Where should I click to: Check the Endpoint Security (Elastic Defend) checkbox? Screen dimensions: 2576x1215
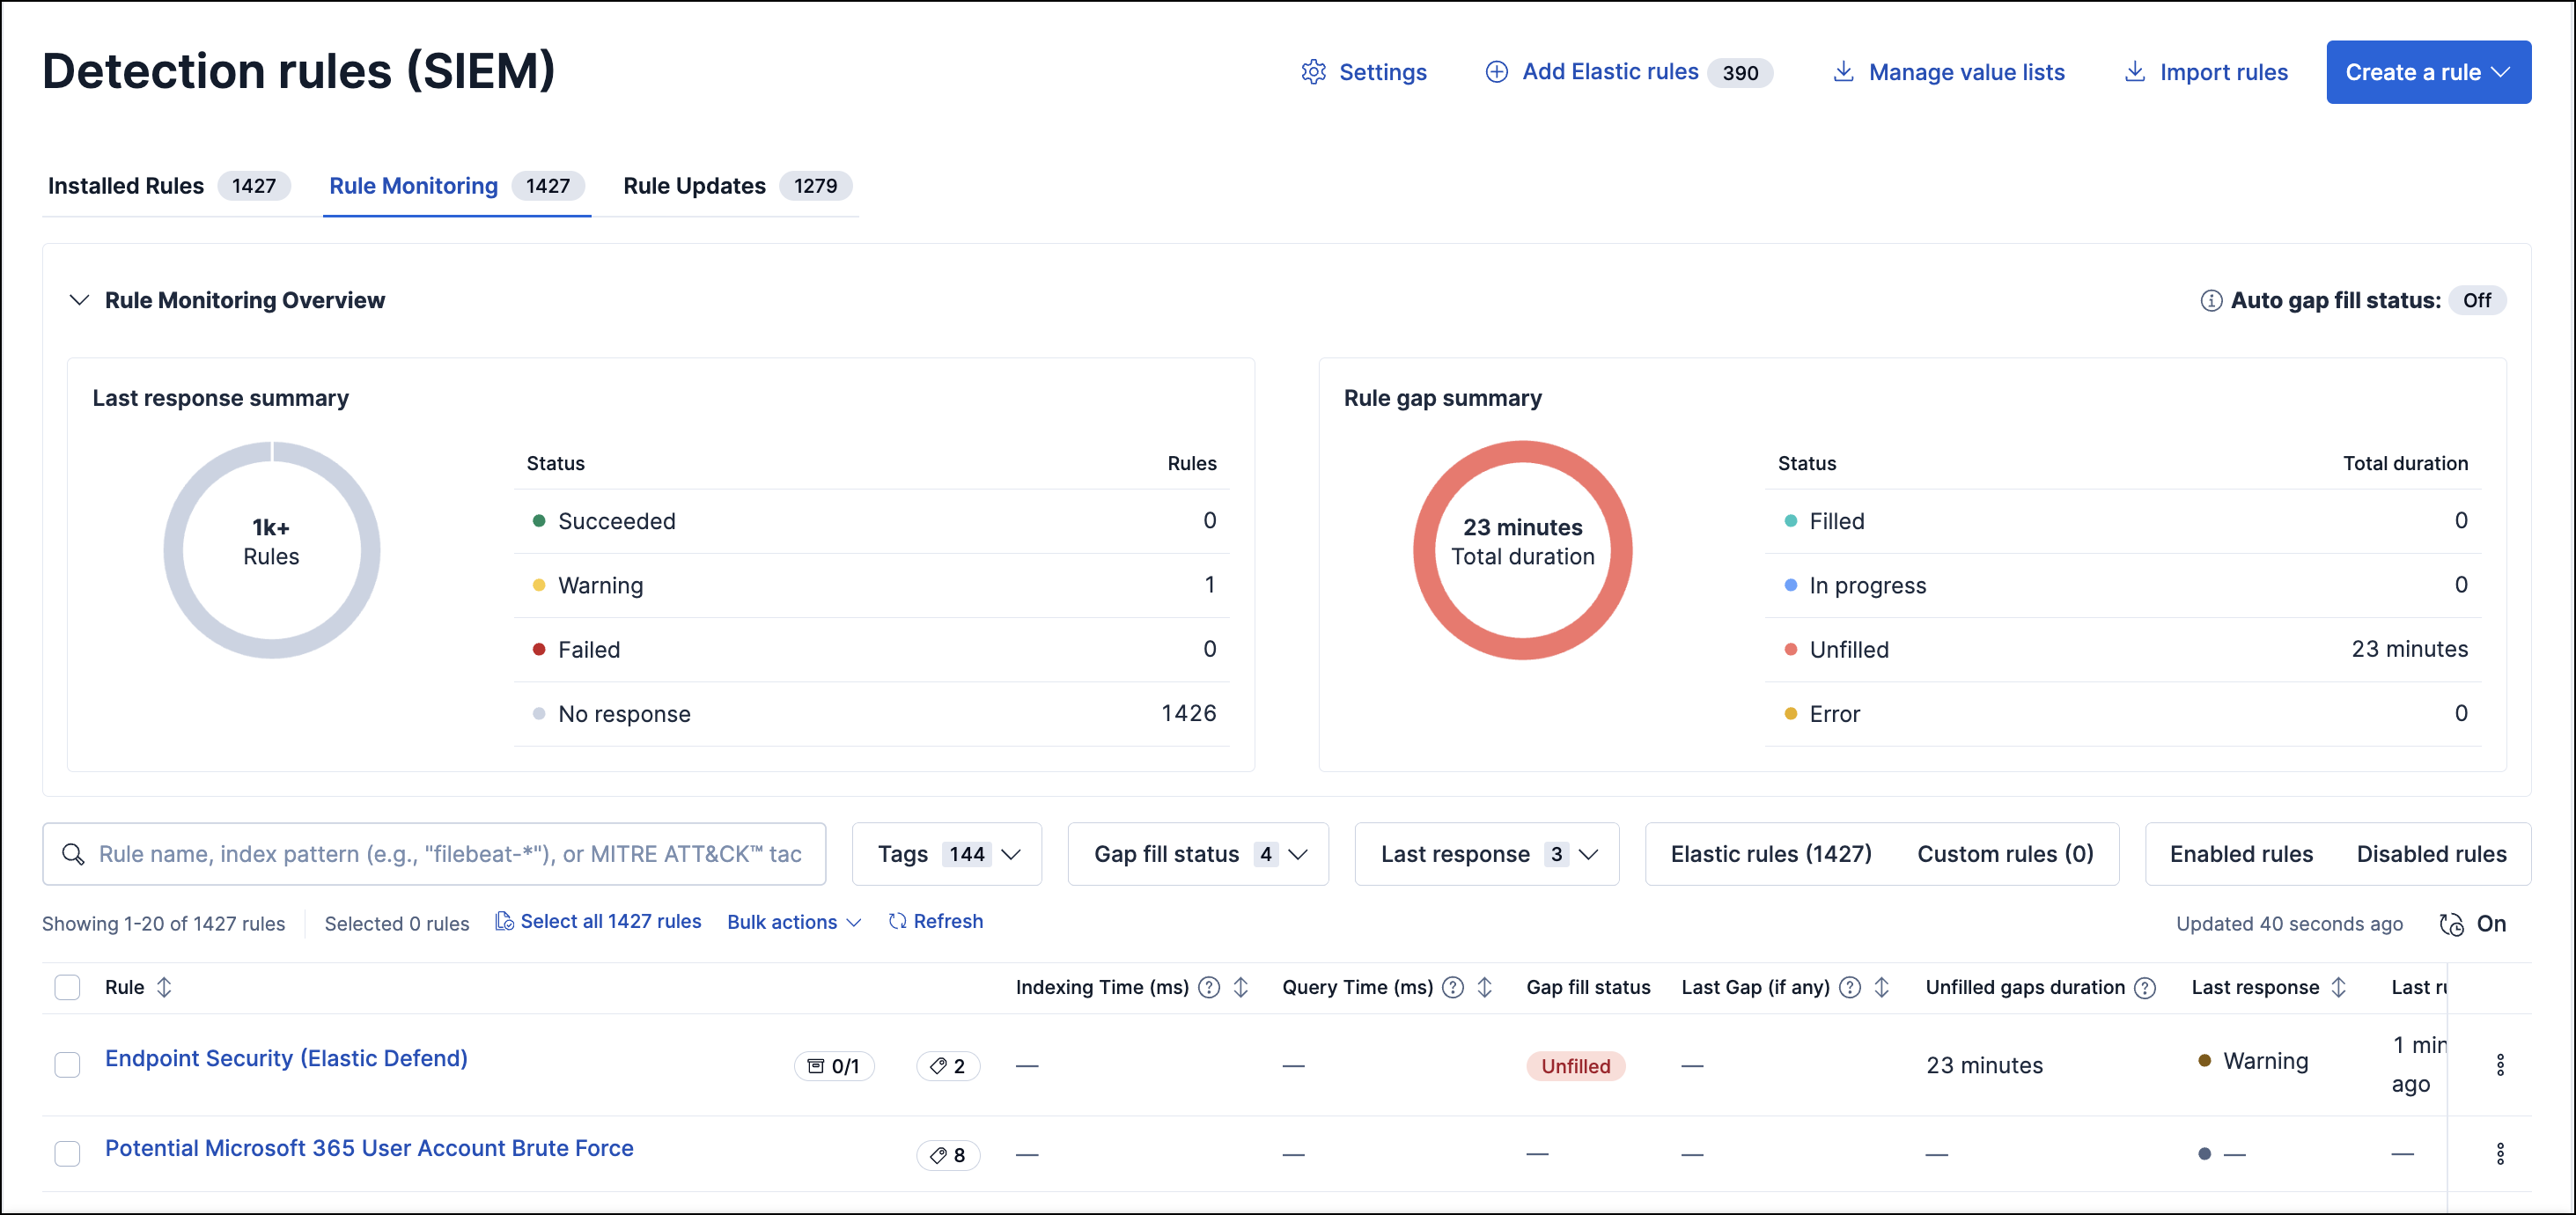[x=67, y=1064]
